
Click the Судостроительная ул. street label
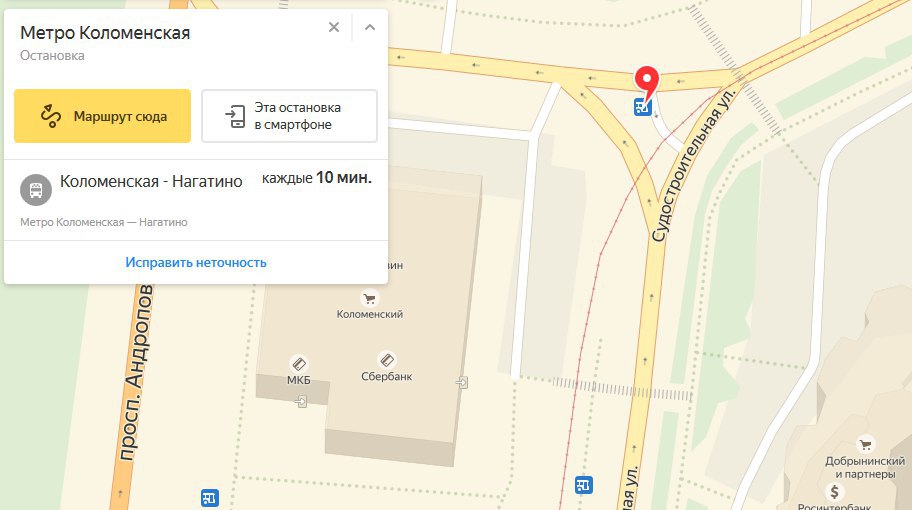693,166
